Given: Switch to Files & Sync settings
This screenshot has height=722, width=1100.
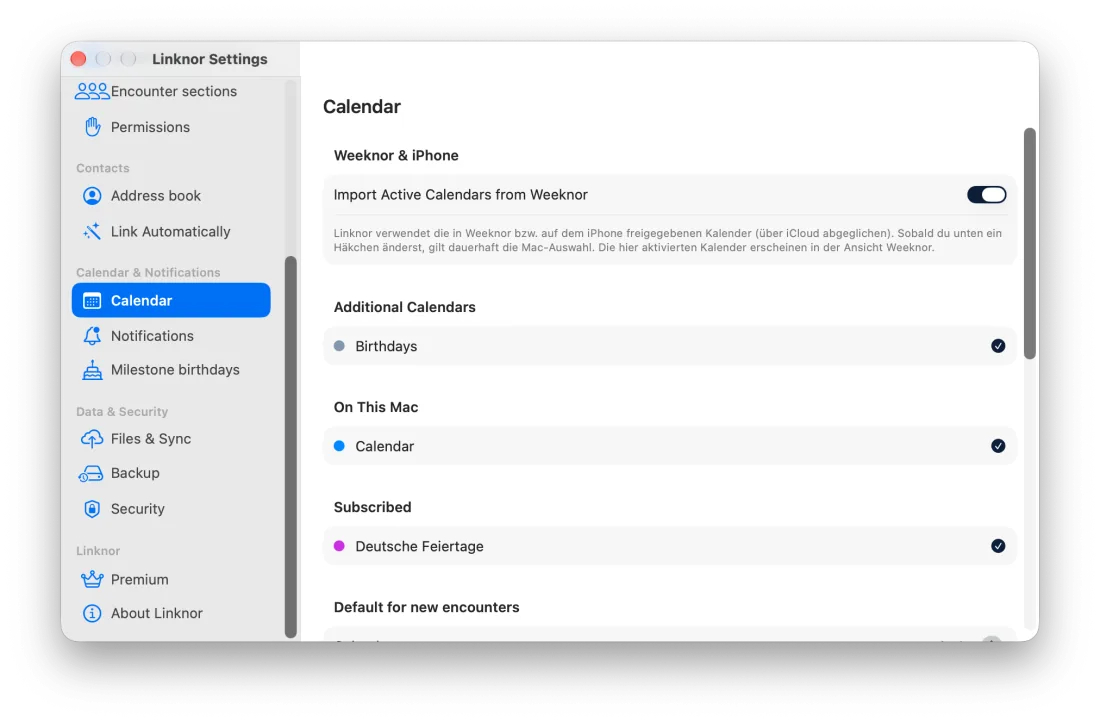Looking at the screenshot, I should click(x=171, y=439).
